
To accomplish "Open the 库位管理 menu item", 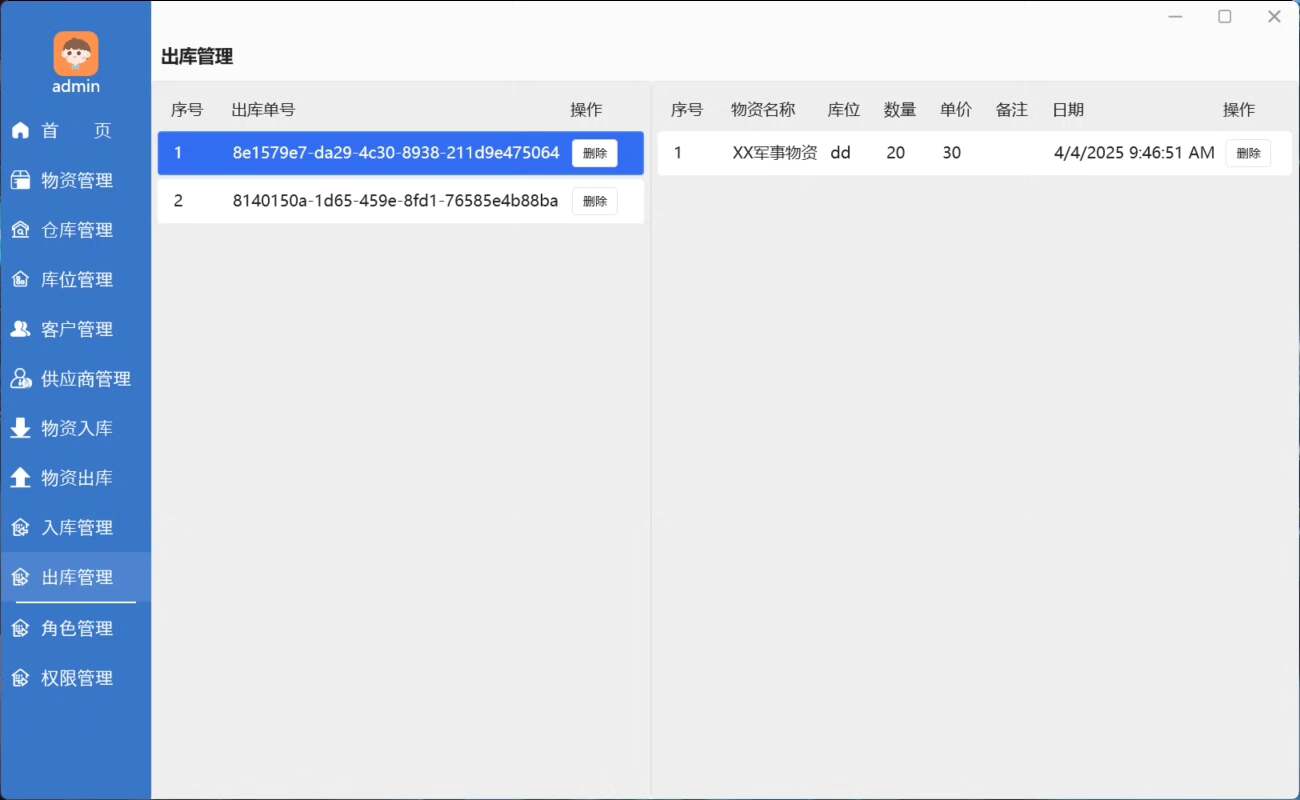I will 76,280.
